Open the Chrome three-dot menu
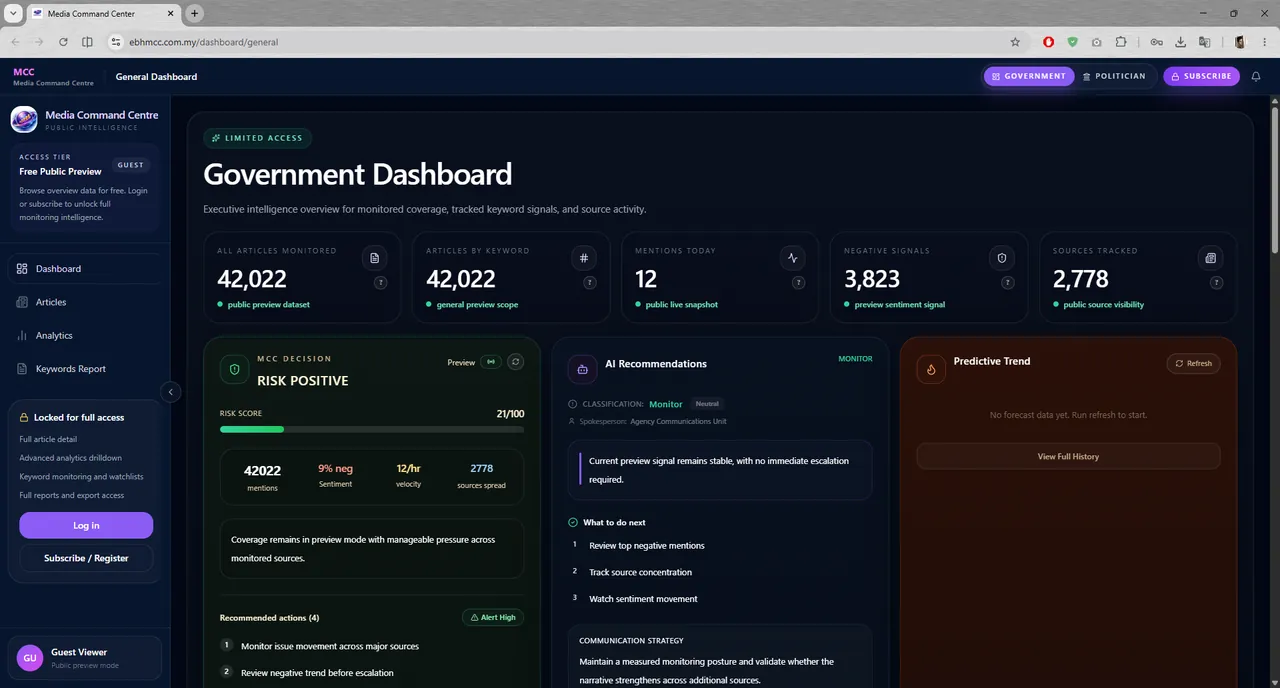 1263,42
